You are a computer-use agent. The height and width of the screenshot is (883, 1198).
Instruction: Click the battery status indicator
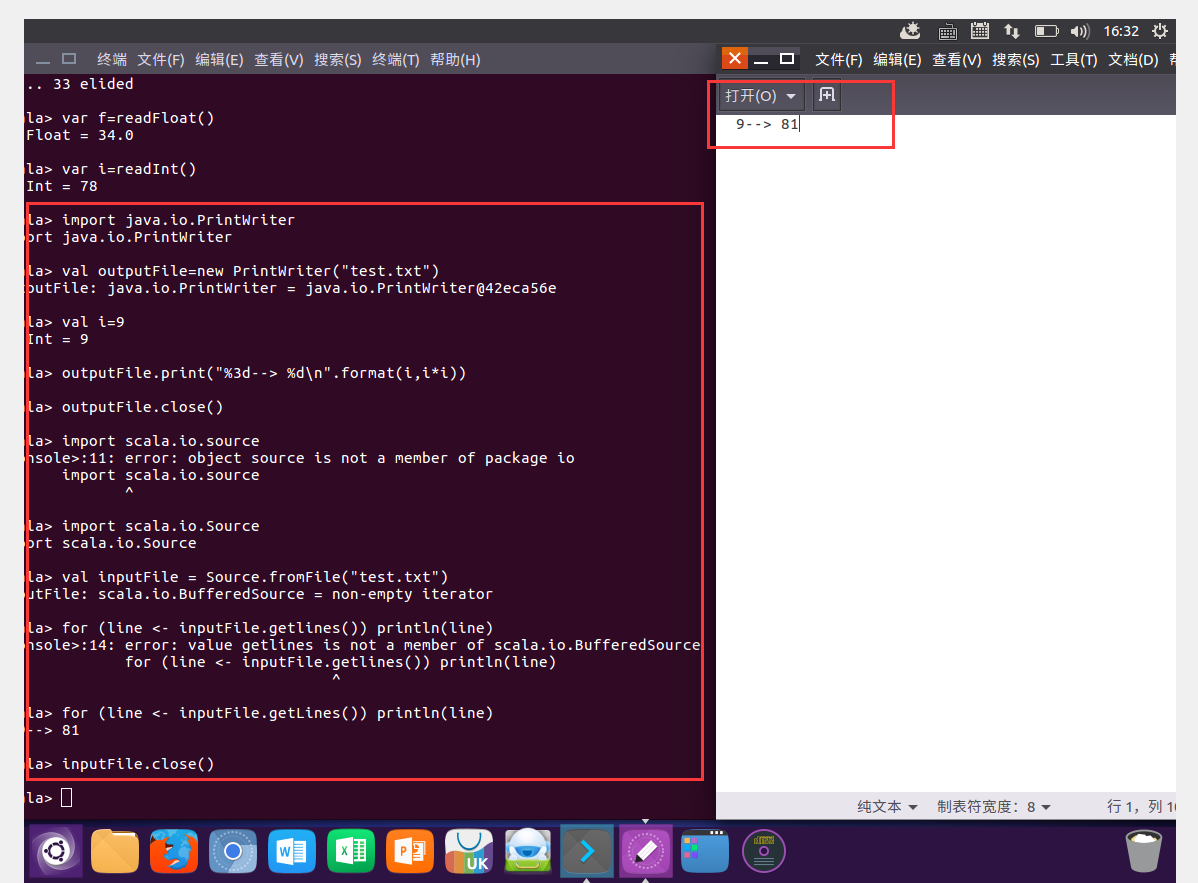pyautogui.click(x=1046, y=31)
